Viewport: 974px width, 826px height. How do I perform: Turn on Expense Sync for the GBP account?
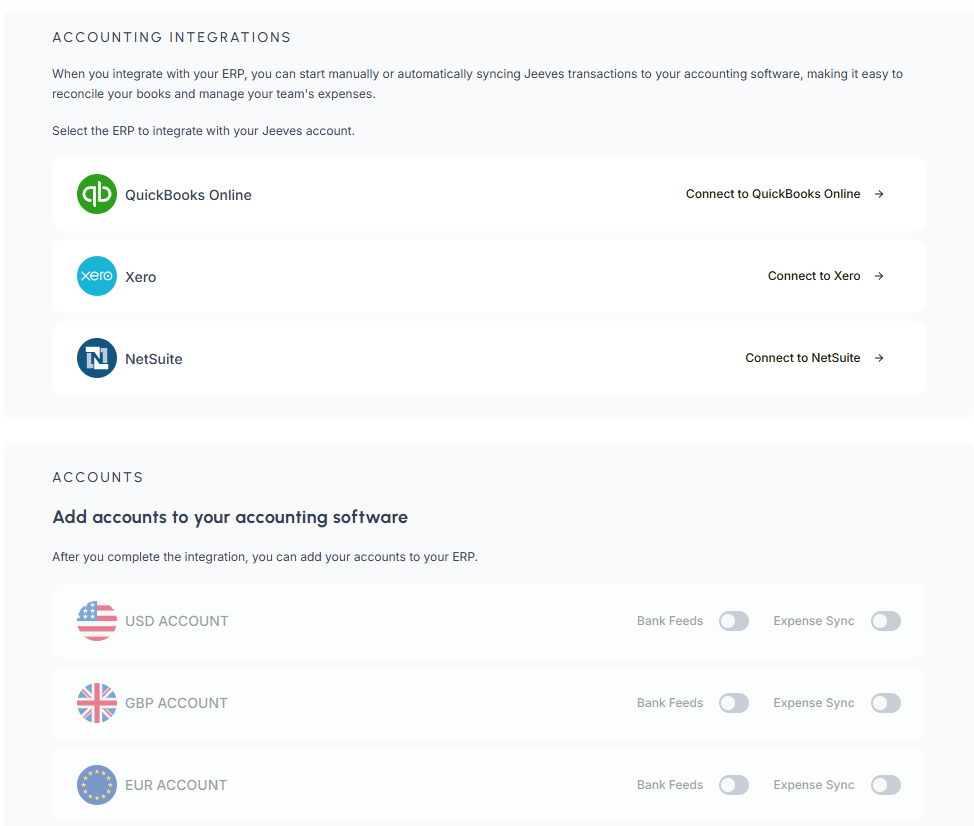885,703
